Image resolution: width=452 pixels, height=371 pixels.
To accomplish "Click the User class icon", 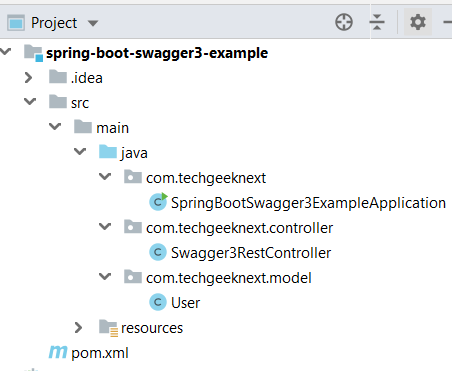I will click(158, 302).
